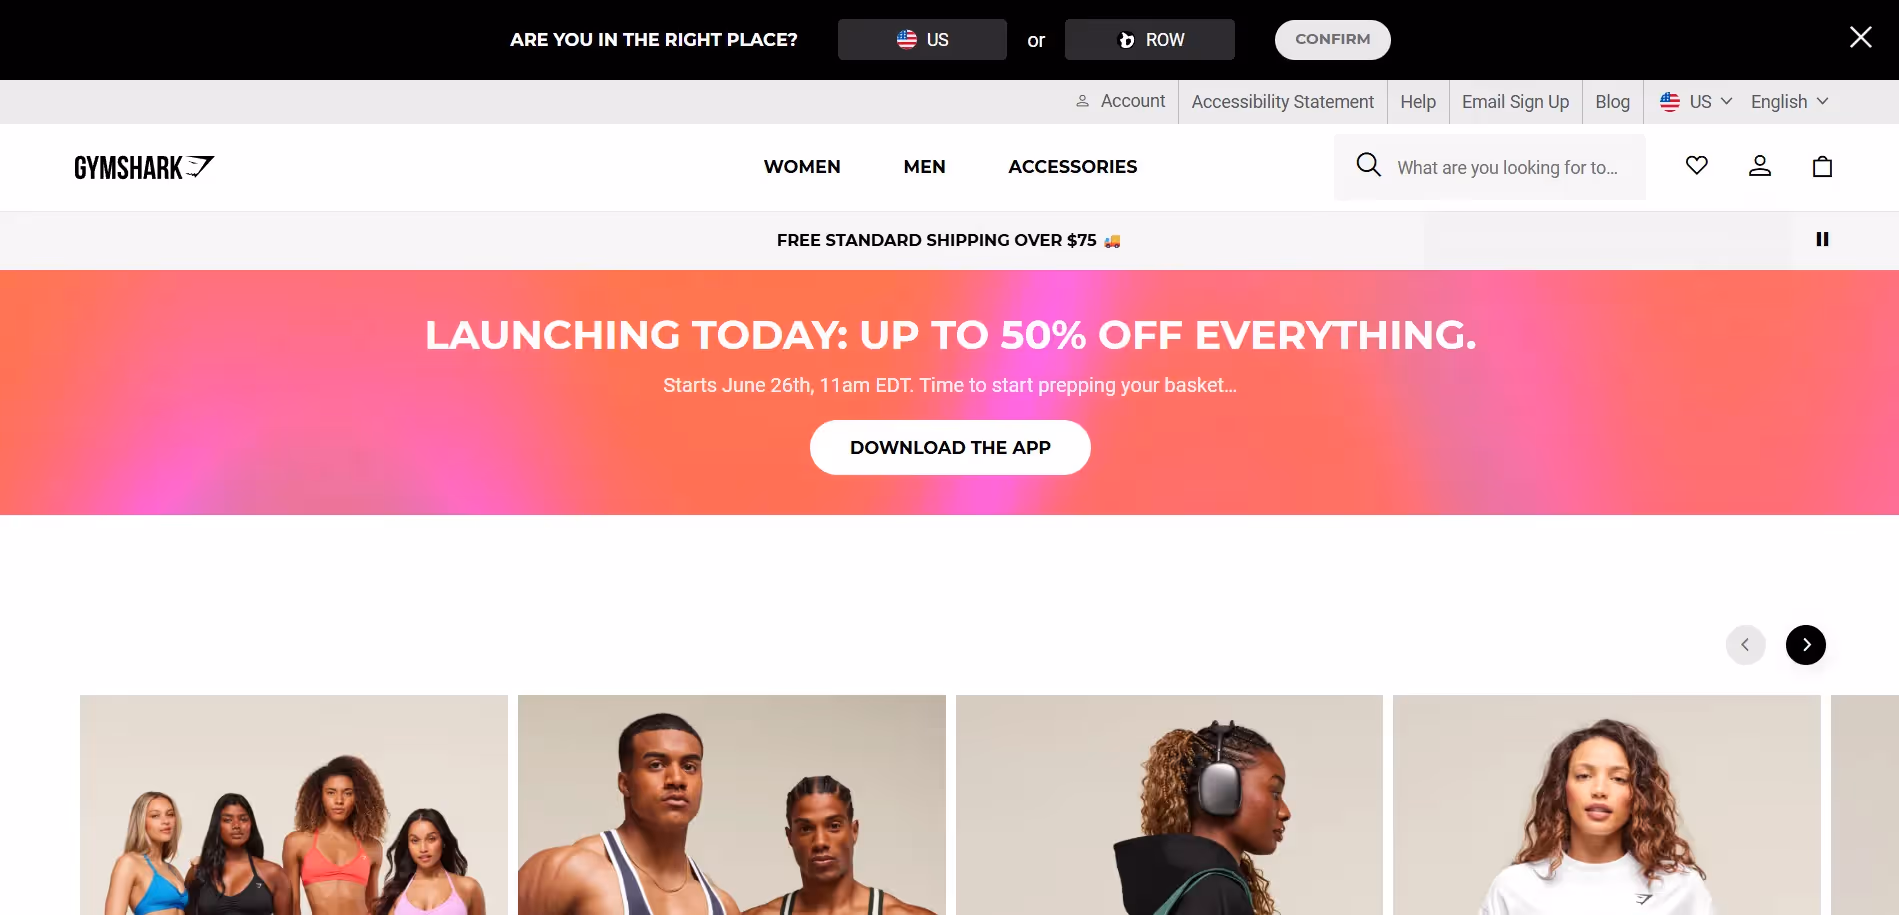Open the wishlist heart icon
This screenshot has height=915, width=1899.
point(1697,166)
